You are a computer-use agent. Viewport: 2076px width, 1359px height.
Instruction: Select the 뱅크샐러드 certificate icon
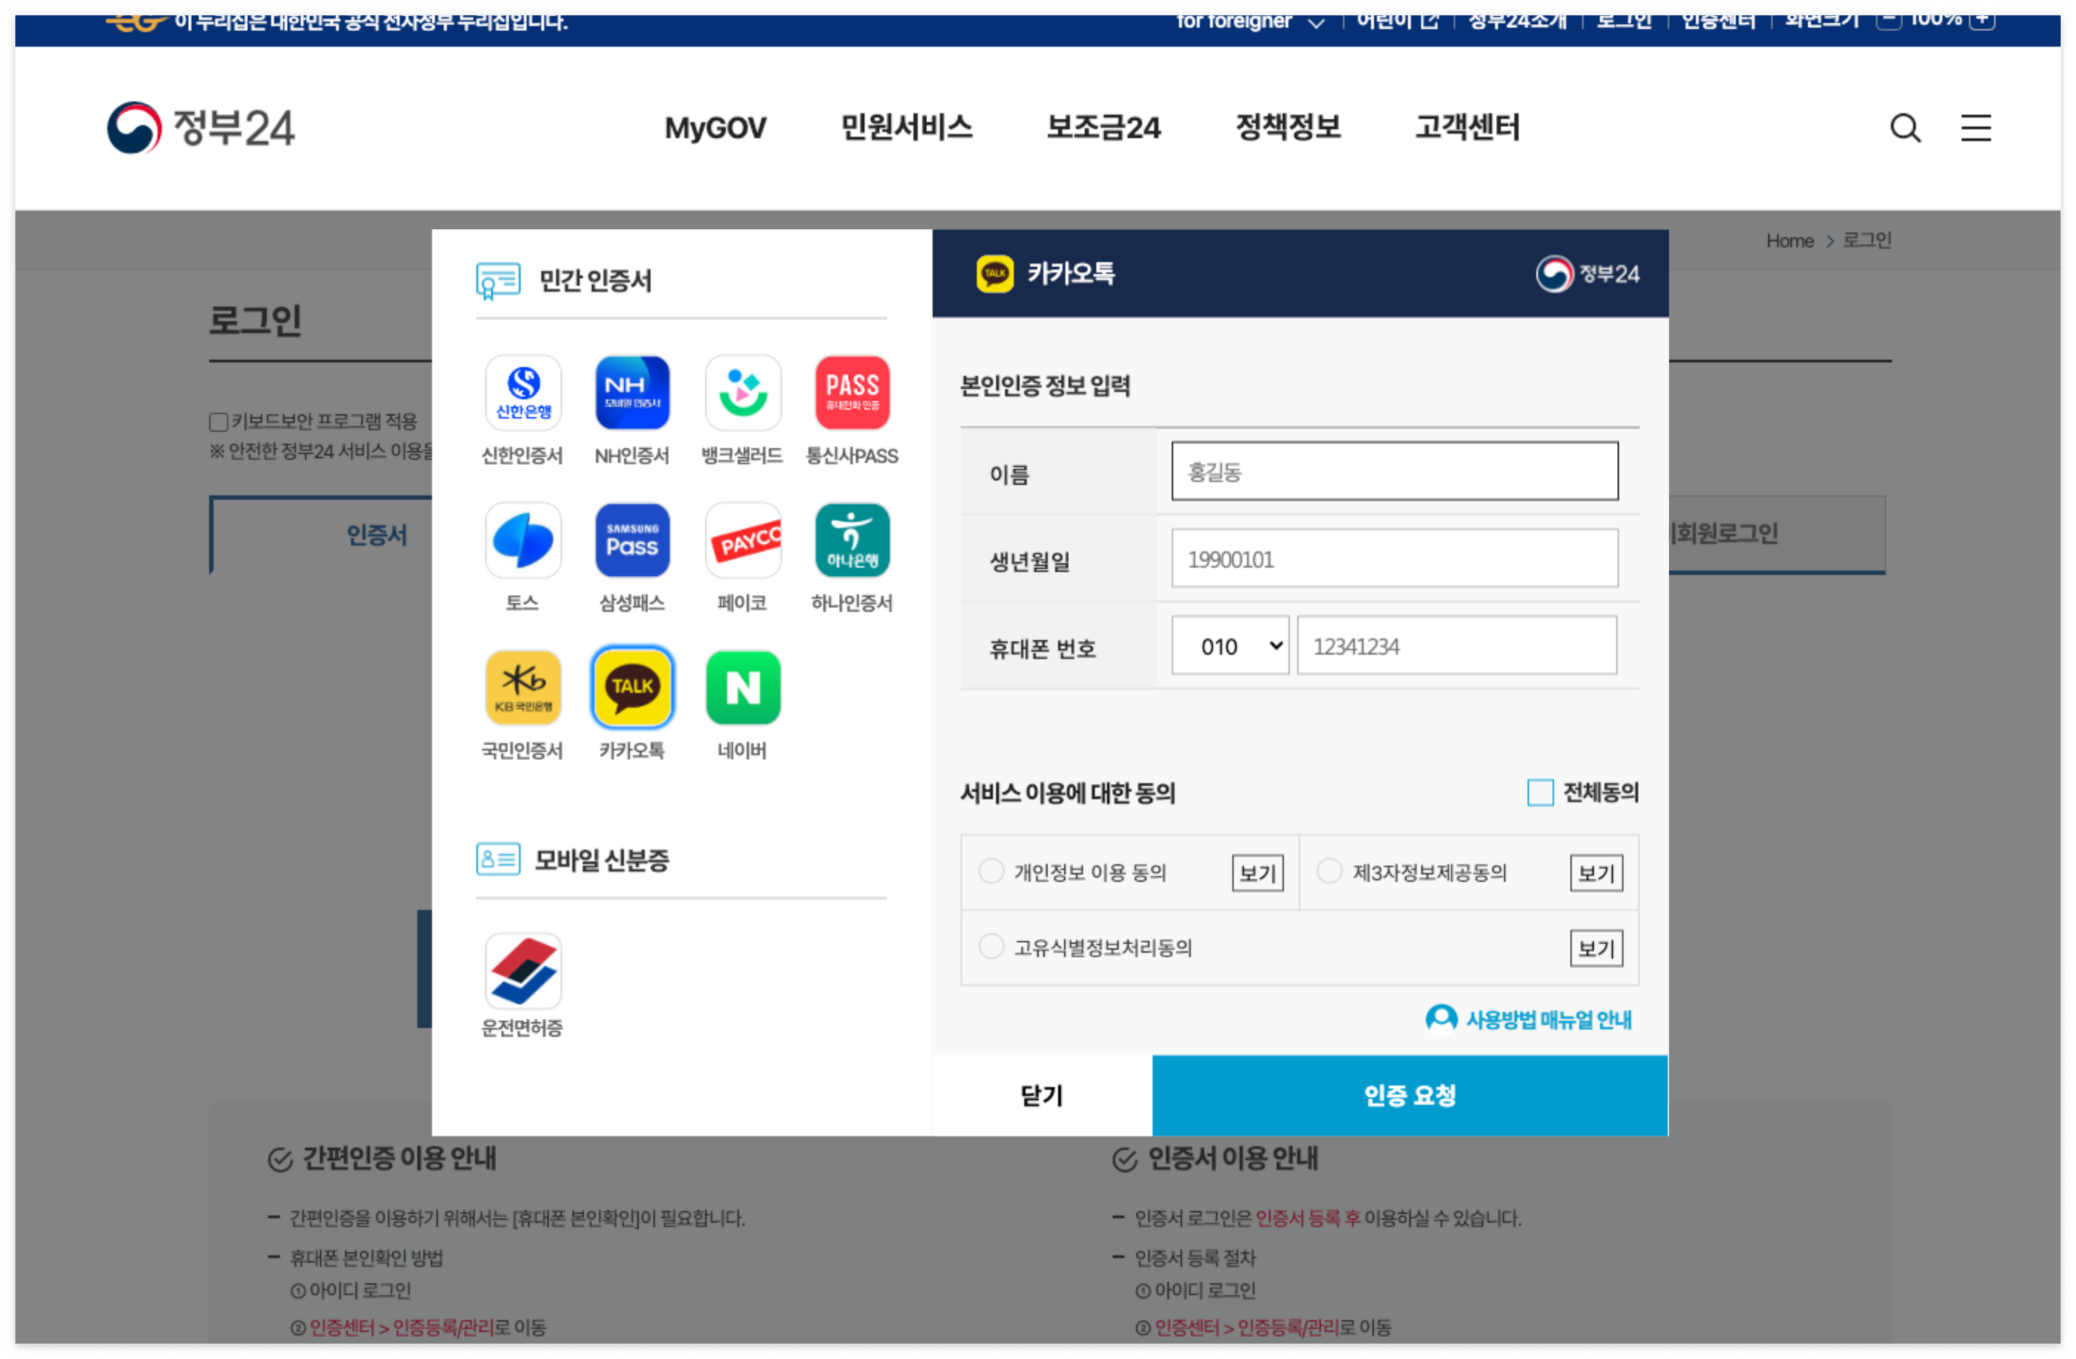[x=742, y=392]
